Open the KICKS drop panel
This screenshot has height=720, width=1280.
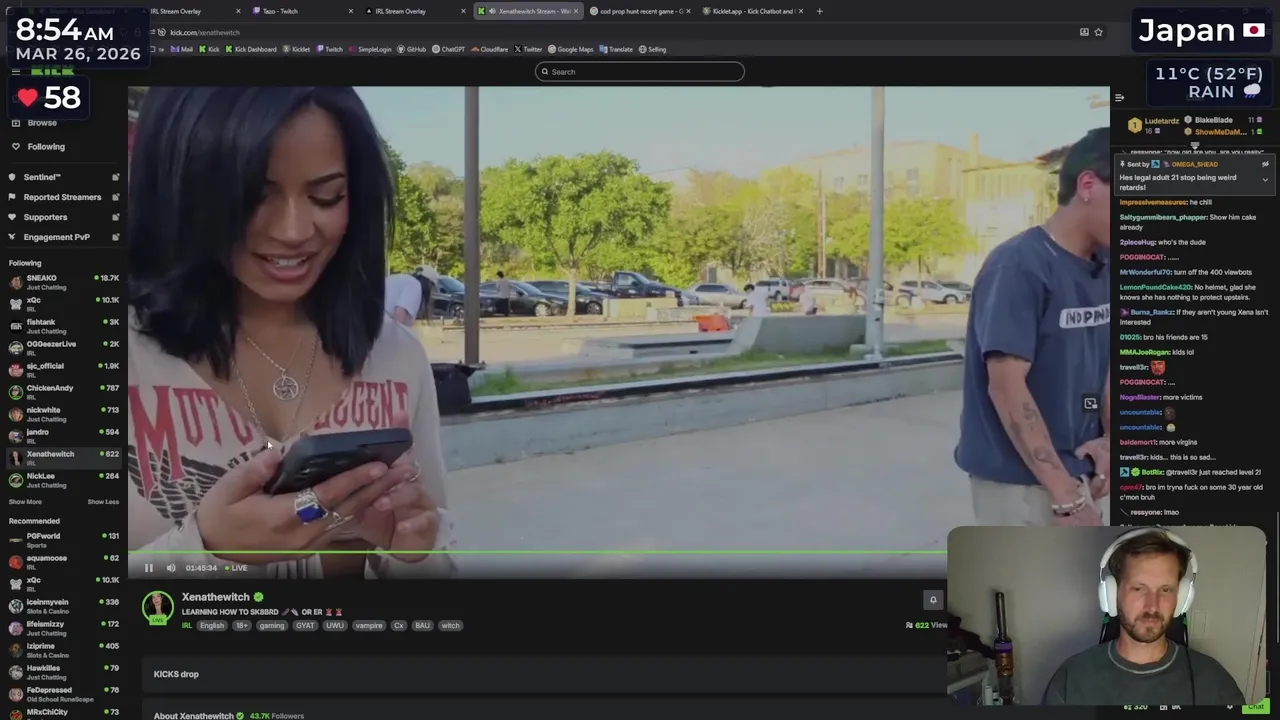click(545, 674)
